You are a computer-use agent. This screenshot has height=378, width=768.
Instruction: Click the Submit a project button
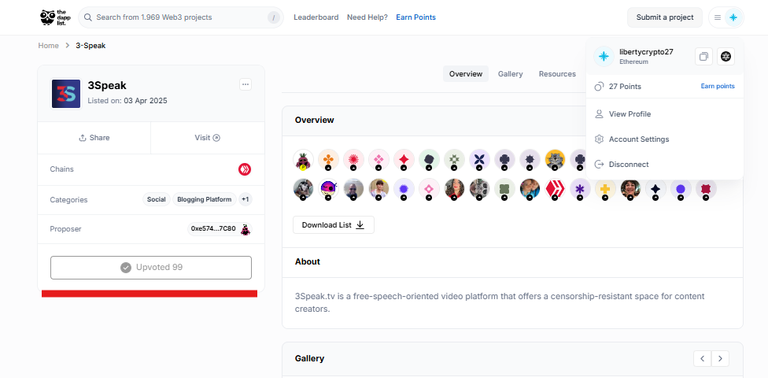(665, 17)
